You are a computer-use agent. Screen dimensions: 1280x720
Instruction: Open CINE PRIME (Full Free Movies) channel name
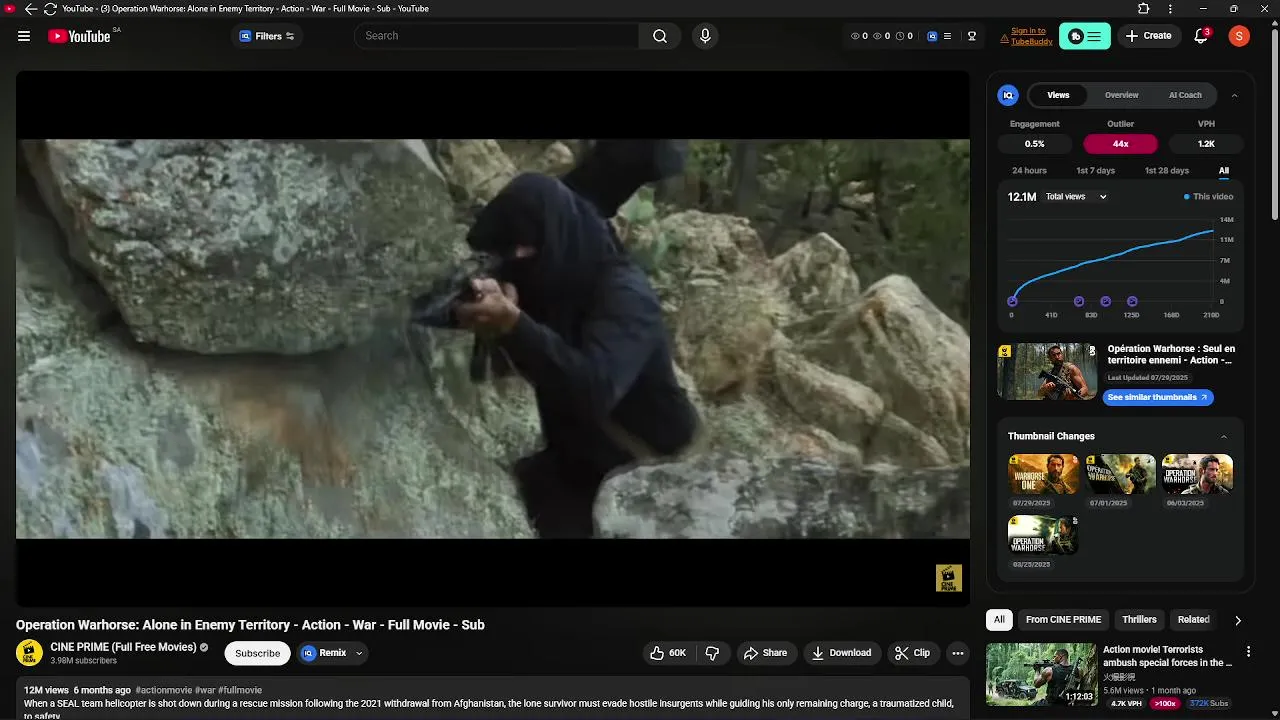[x=123, y=647]
